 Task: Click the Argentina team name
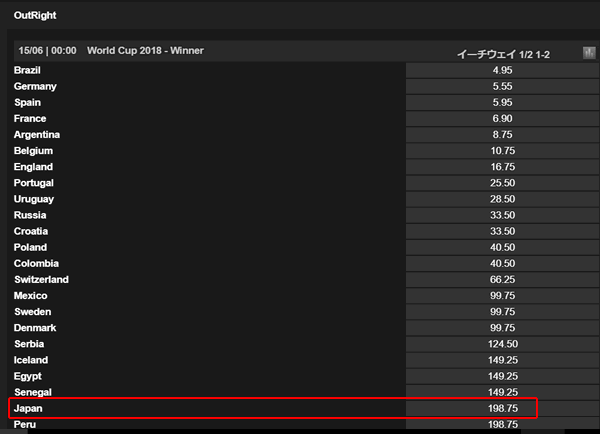pyautogui.click(x=37, y=135)
